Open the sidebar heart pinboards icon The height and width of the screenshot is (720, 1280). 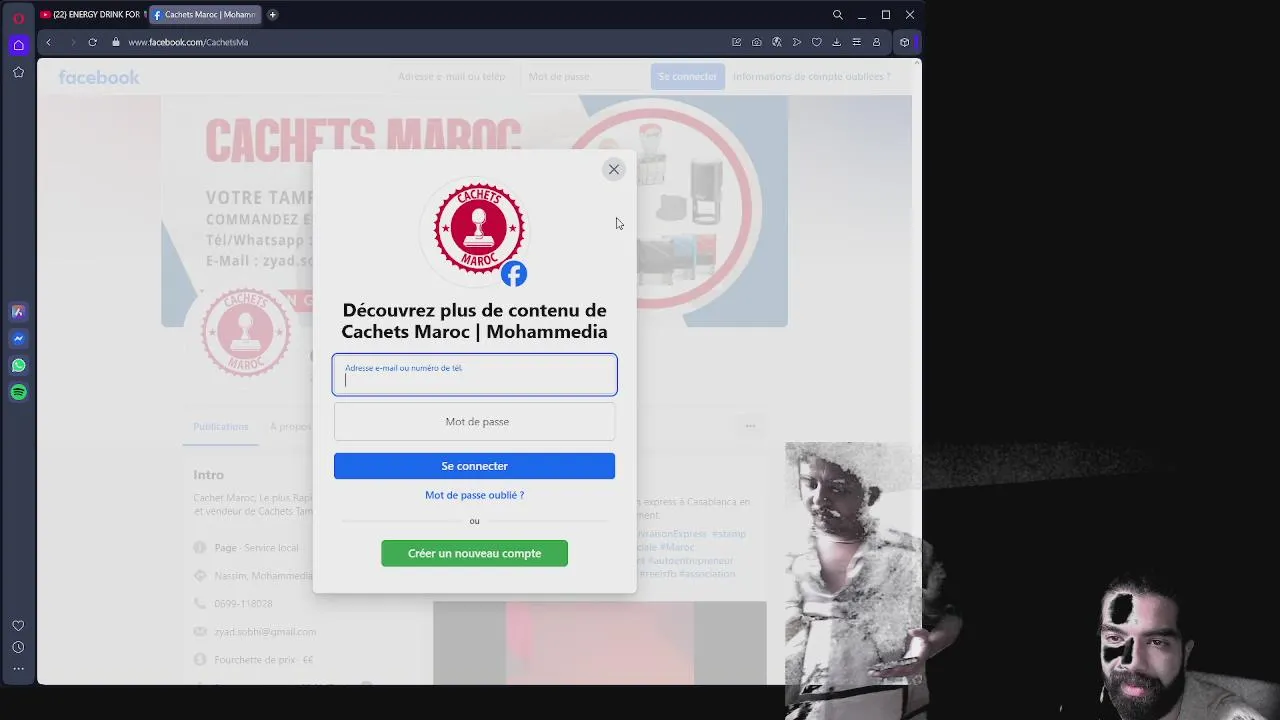[18, 626]
